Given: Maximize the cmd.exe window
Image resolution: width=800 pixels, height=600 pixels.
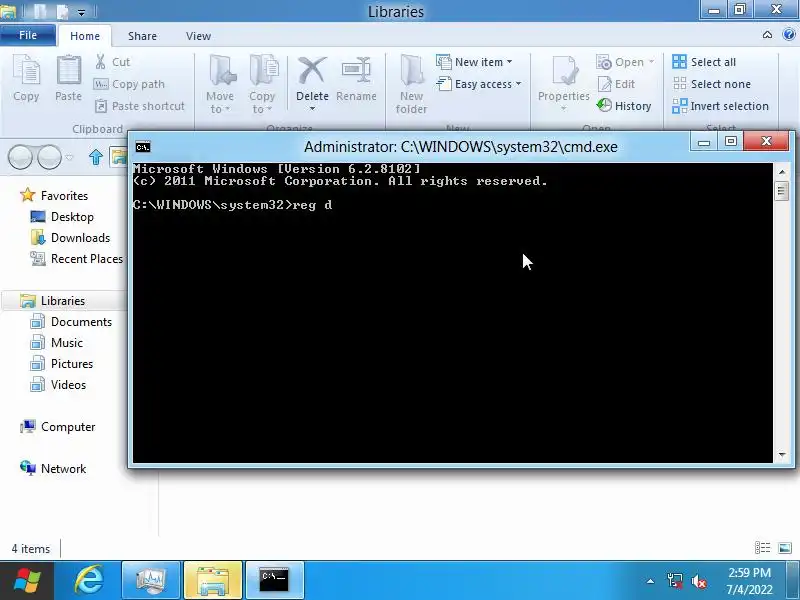Looking at the screenshot, I should tap(731, 141).
